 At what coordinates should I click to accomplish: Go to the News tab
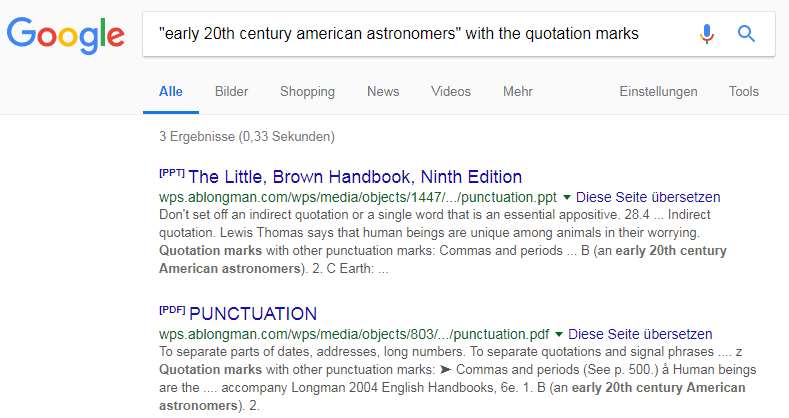(x=383, y=92)
